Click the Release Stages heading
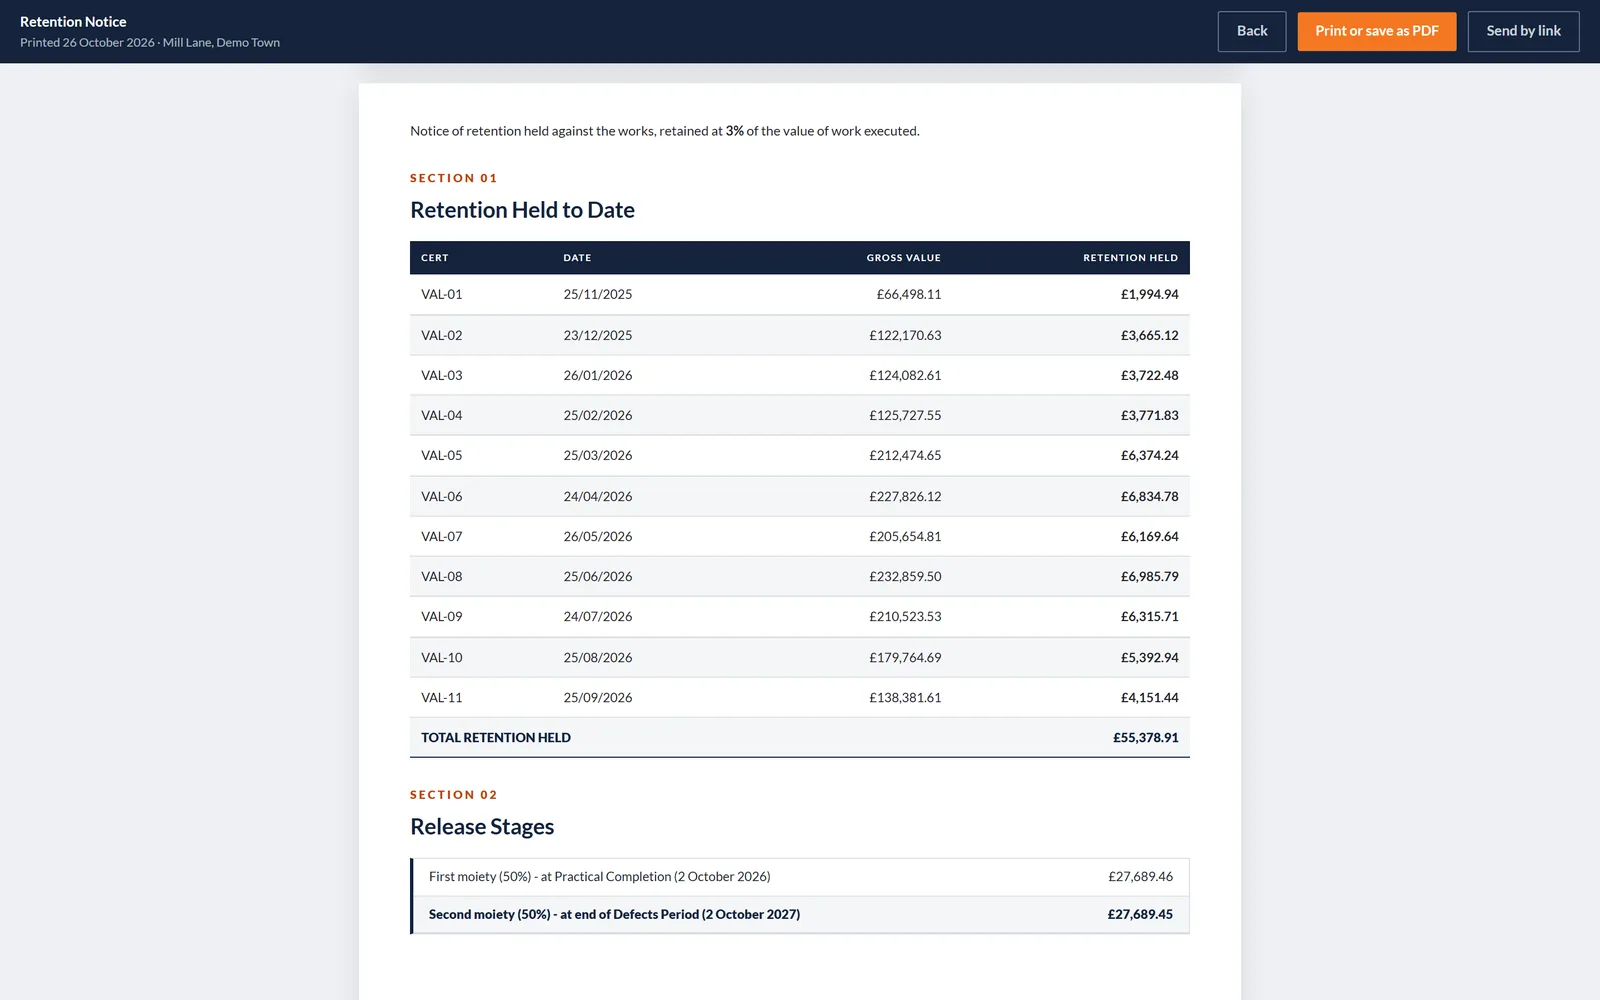Viewport: 1600px width, 1000px height. point(482,827)
